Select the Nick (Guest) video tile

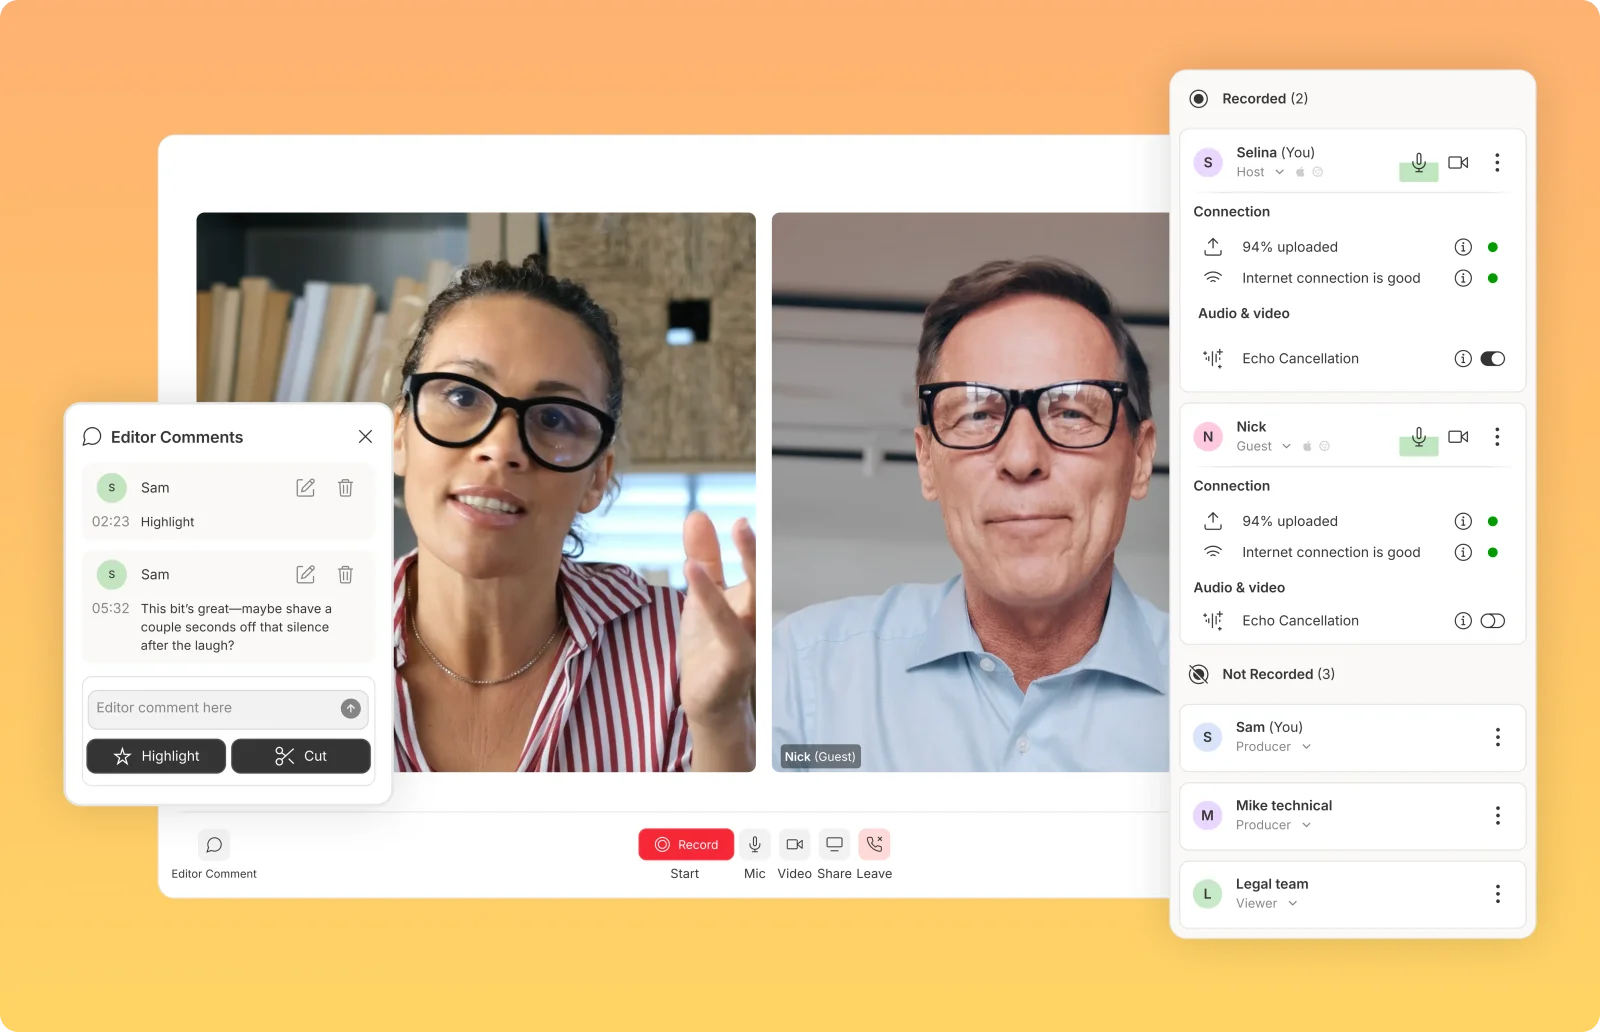point(970,492)
